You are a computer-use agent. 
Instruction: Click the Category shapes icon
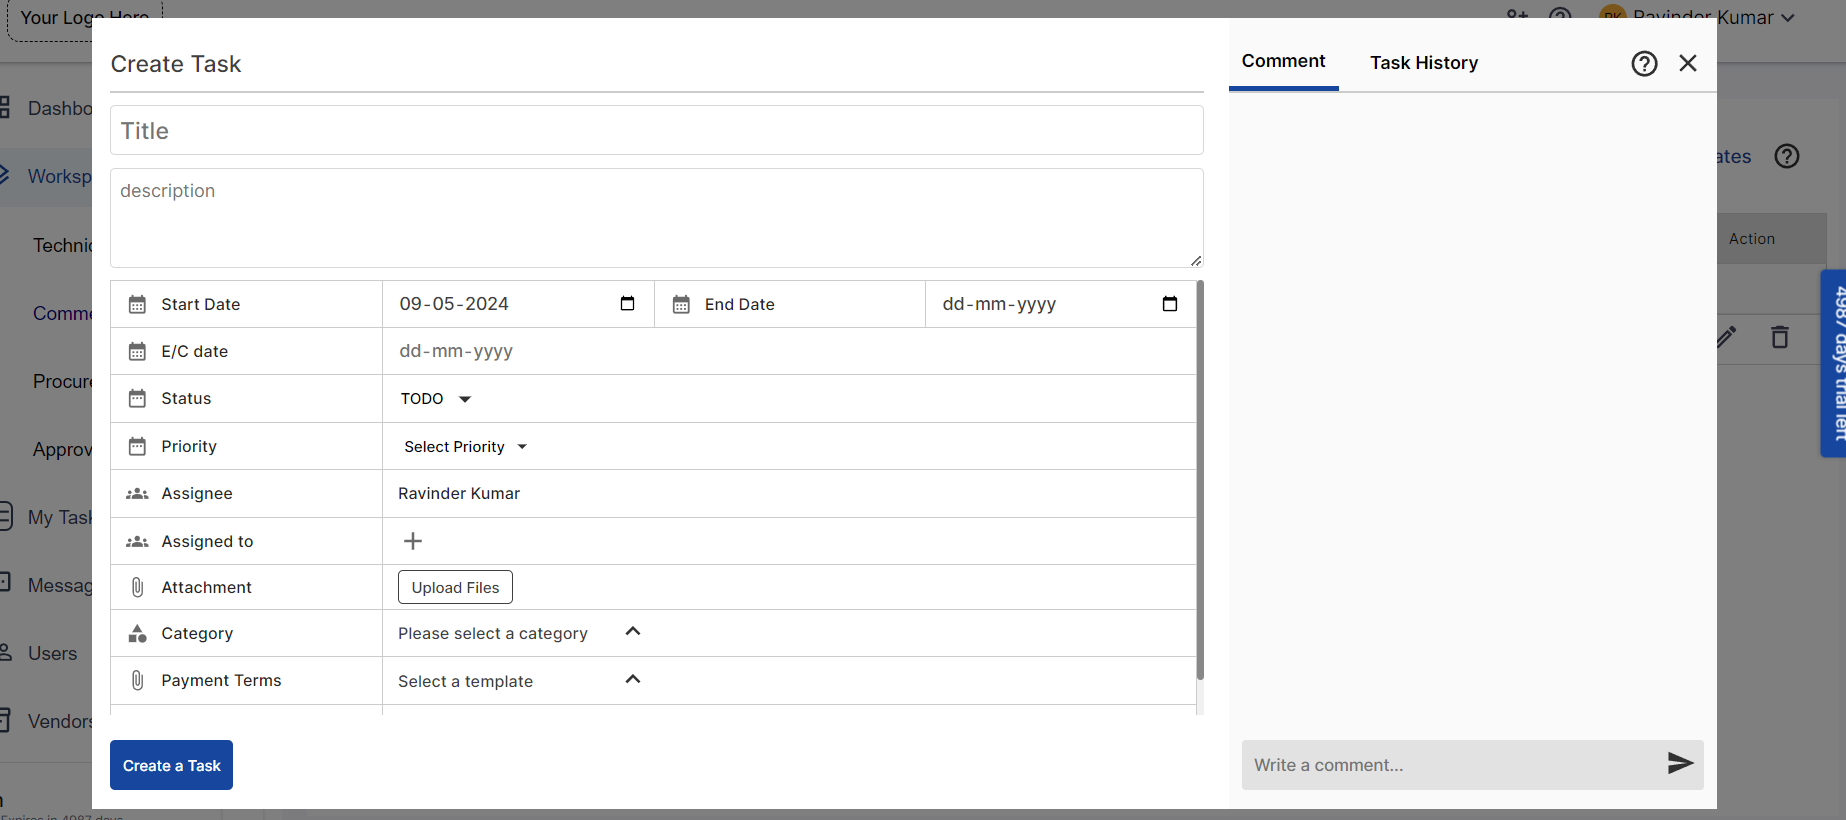[138, 633]
